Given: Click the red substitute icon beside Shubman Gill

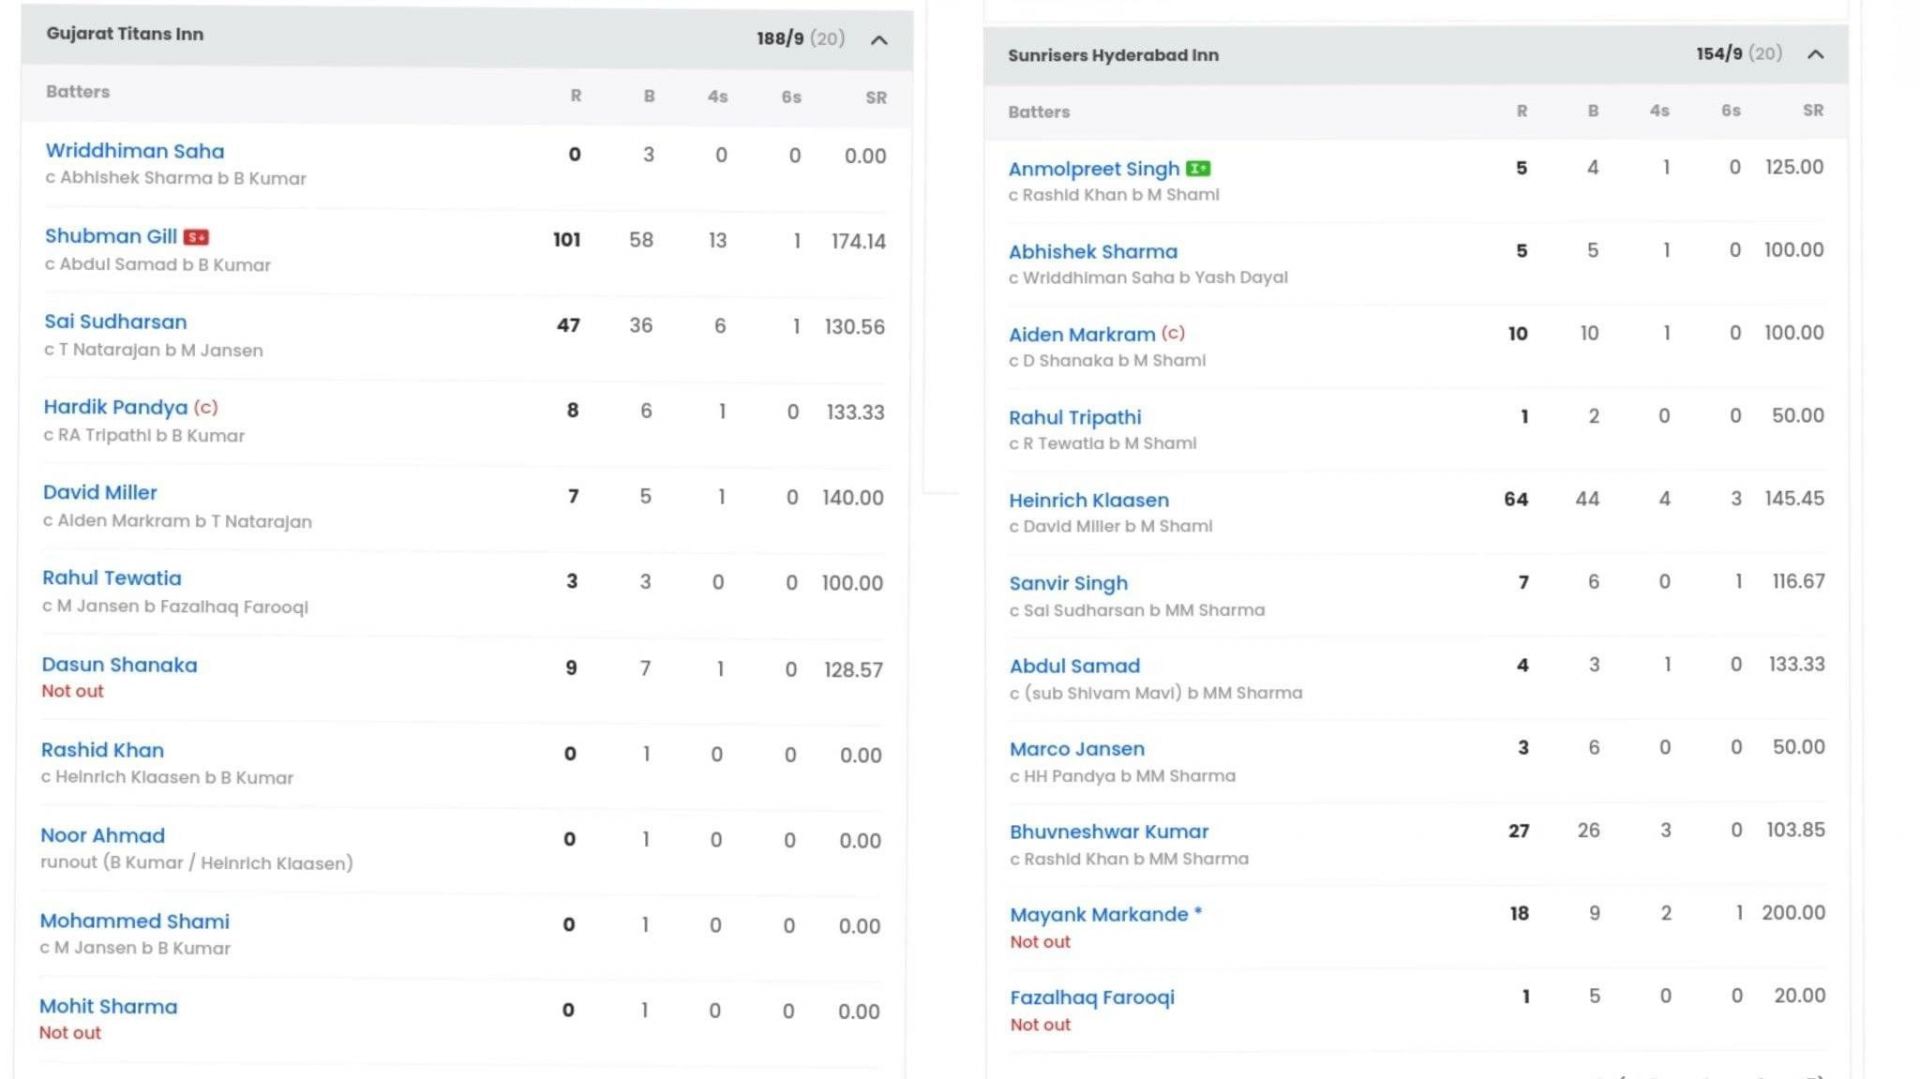Looking at the screenshot, I should pos(196,237).
